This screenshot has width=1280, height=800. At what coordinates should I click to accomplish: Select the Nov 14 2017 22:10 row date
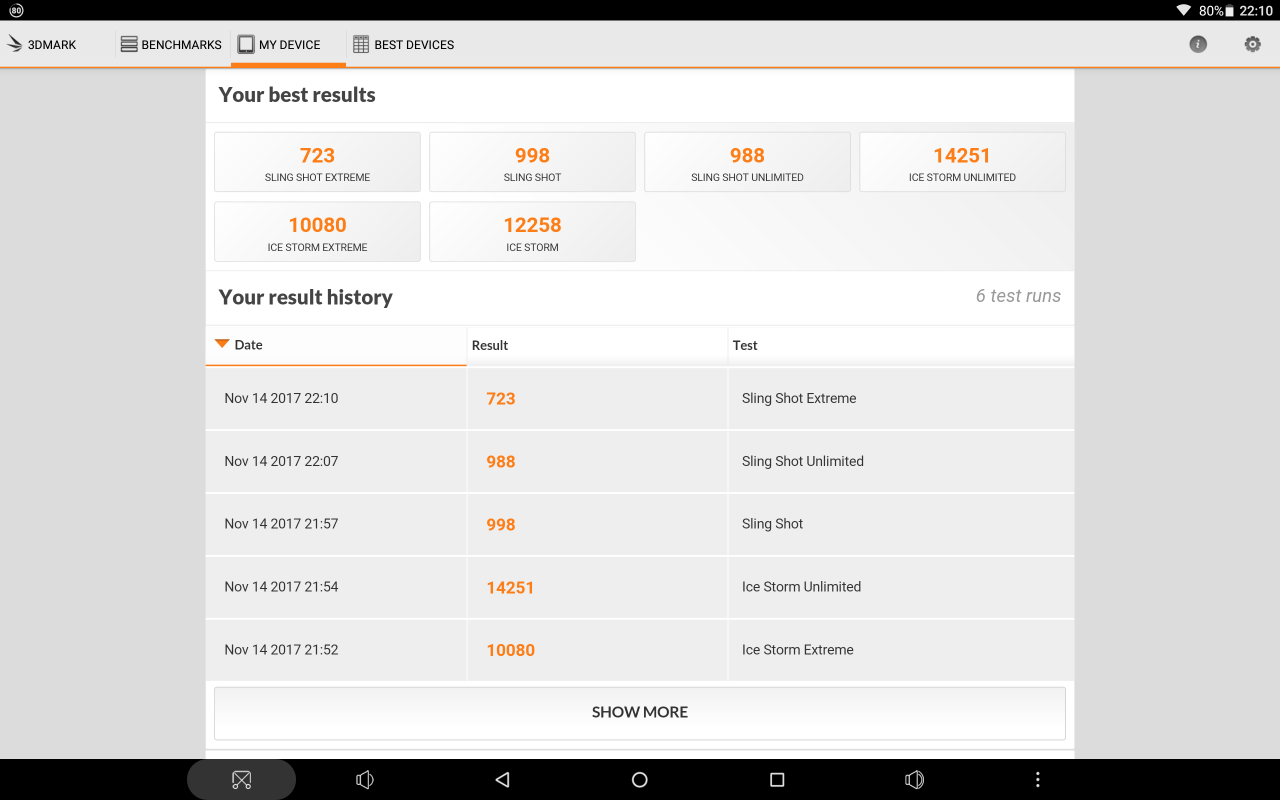(281, 398)
